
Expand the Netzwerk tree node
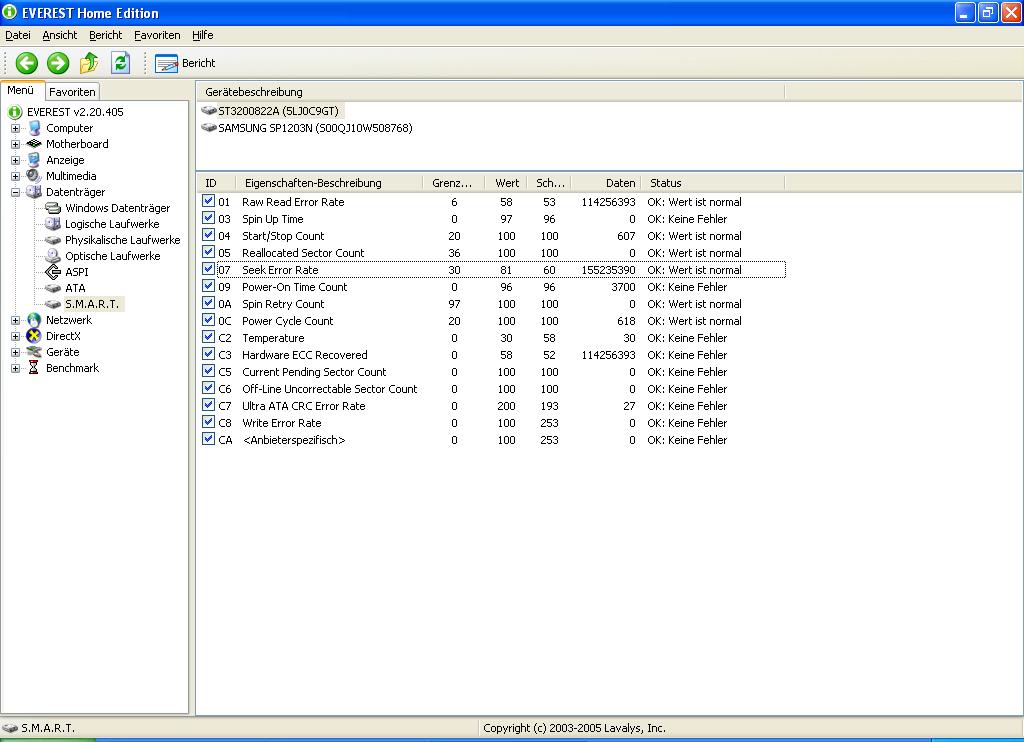(x=15, y=320)
